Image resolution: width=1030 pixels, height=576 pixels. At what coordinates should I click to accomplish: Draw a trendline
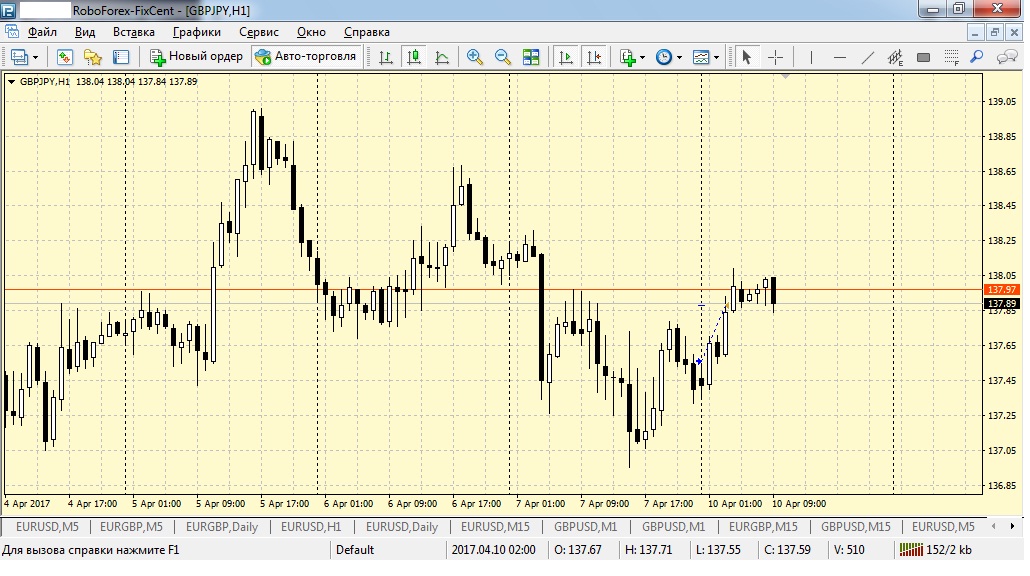(868, 57)
